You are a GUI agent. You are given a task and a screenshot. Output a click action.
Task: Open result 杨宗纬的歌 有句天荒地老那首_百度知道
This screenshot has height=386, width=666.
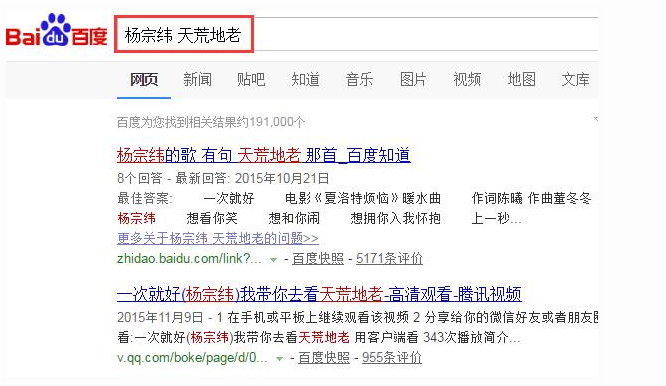(x=264, y=155)
